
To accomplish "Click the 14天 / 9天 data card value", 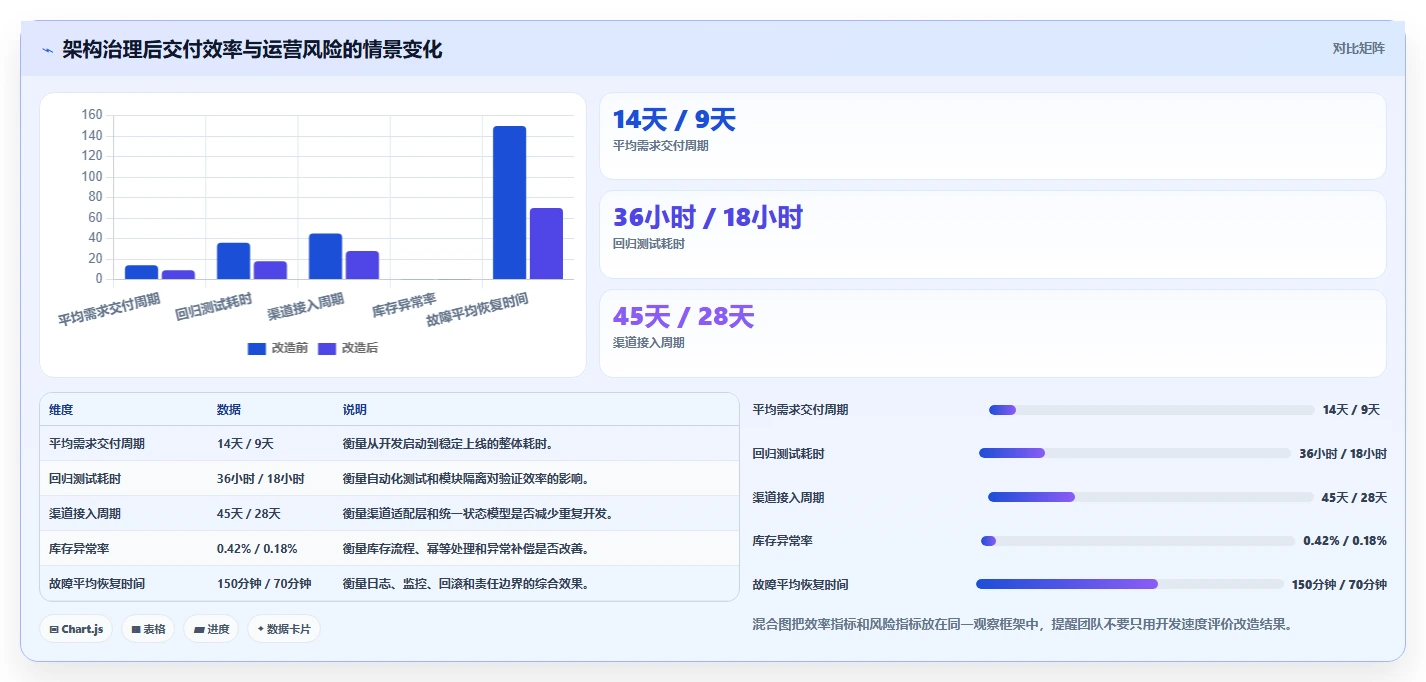I will pyautogui.click(x=674, y=120).
